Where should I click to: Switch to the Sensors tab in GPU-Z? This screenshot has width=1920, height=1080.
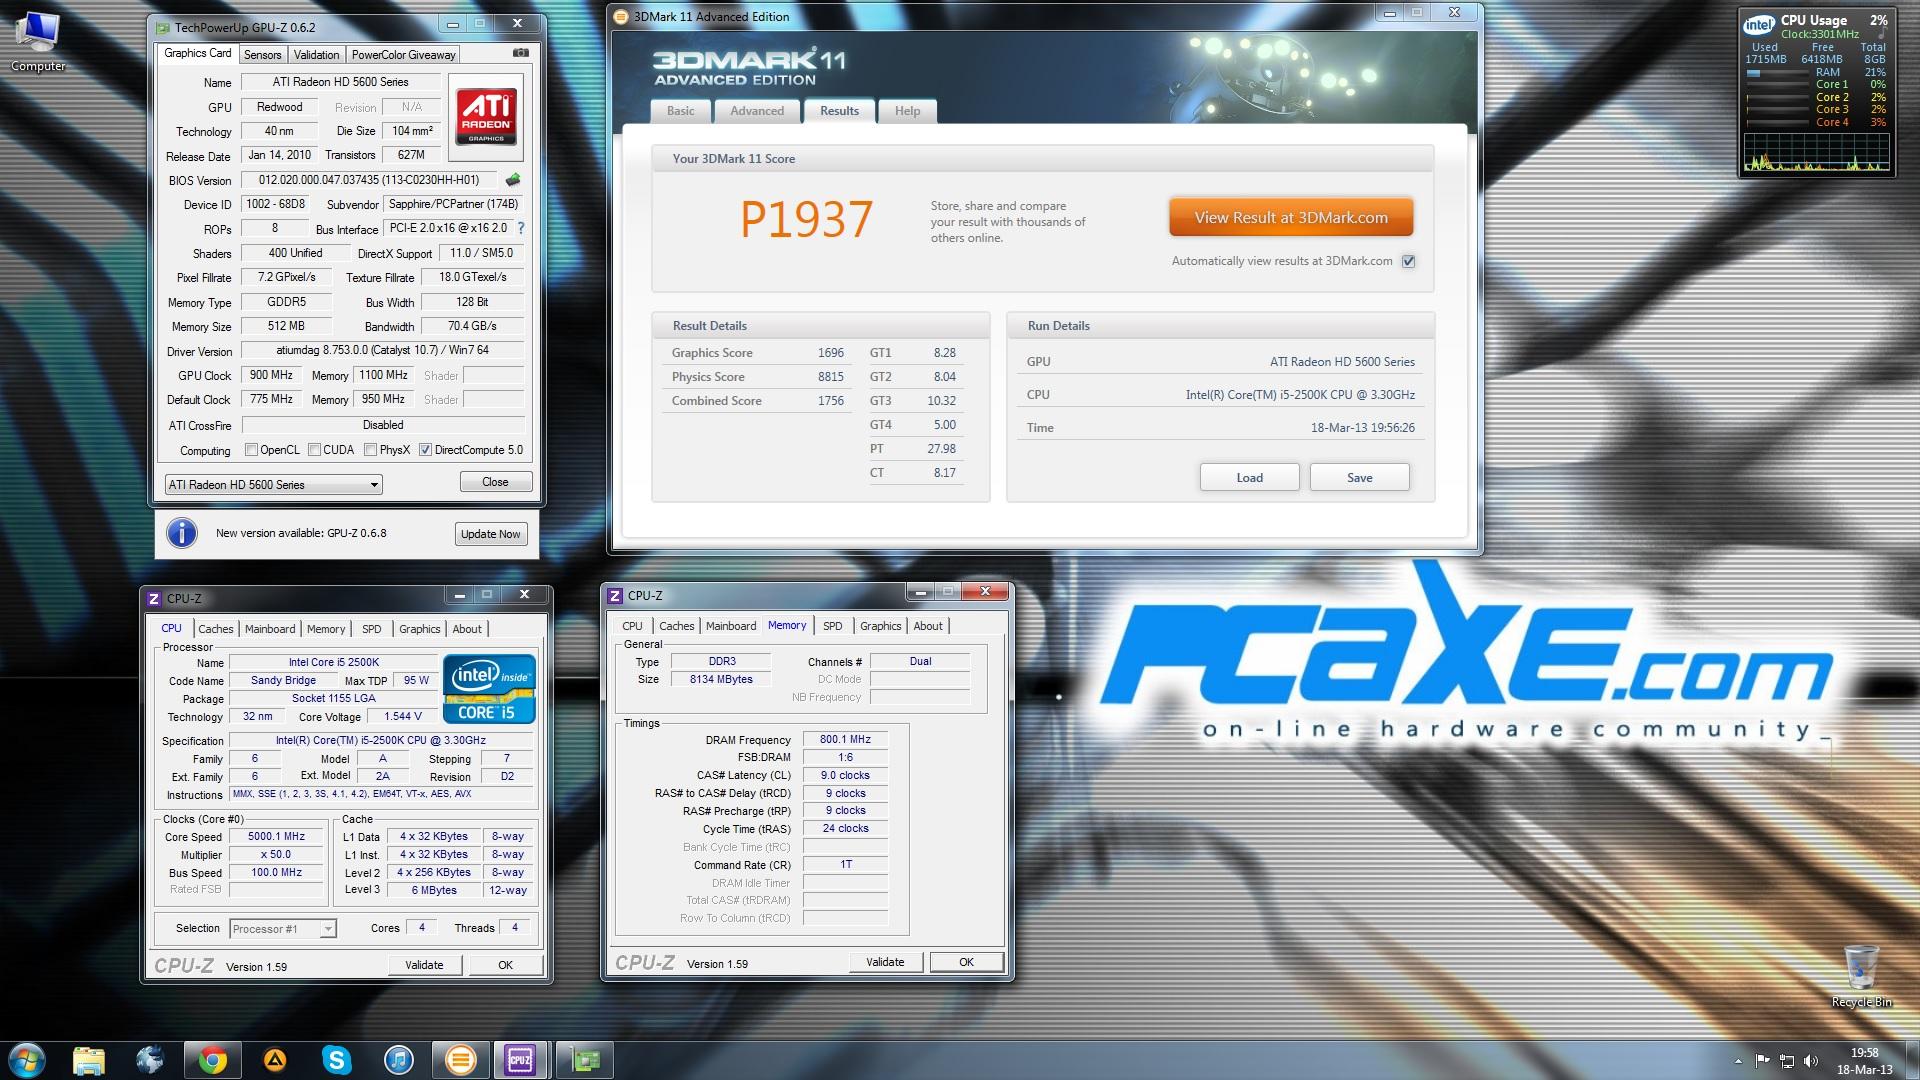(x=263, y=55)
